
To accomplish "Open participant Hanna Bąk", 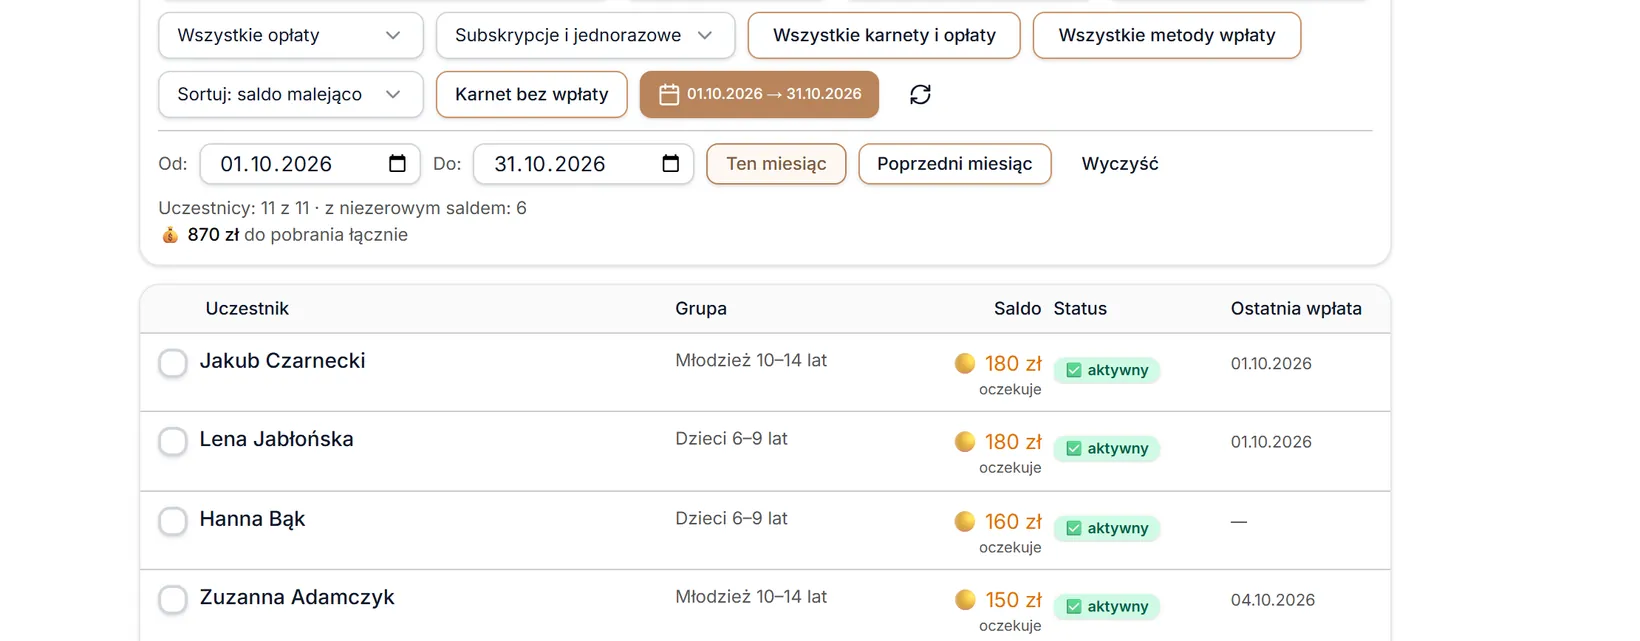I will click(252, 519).
